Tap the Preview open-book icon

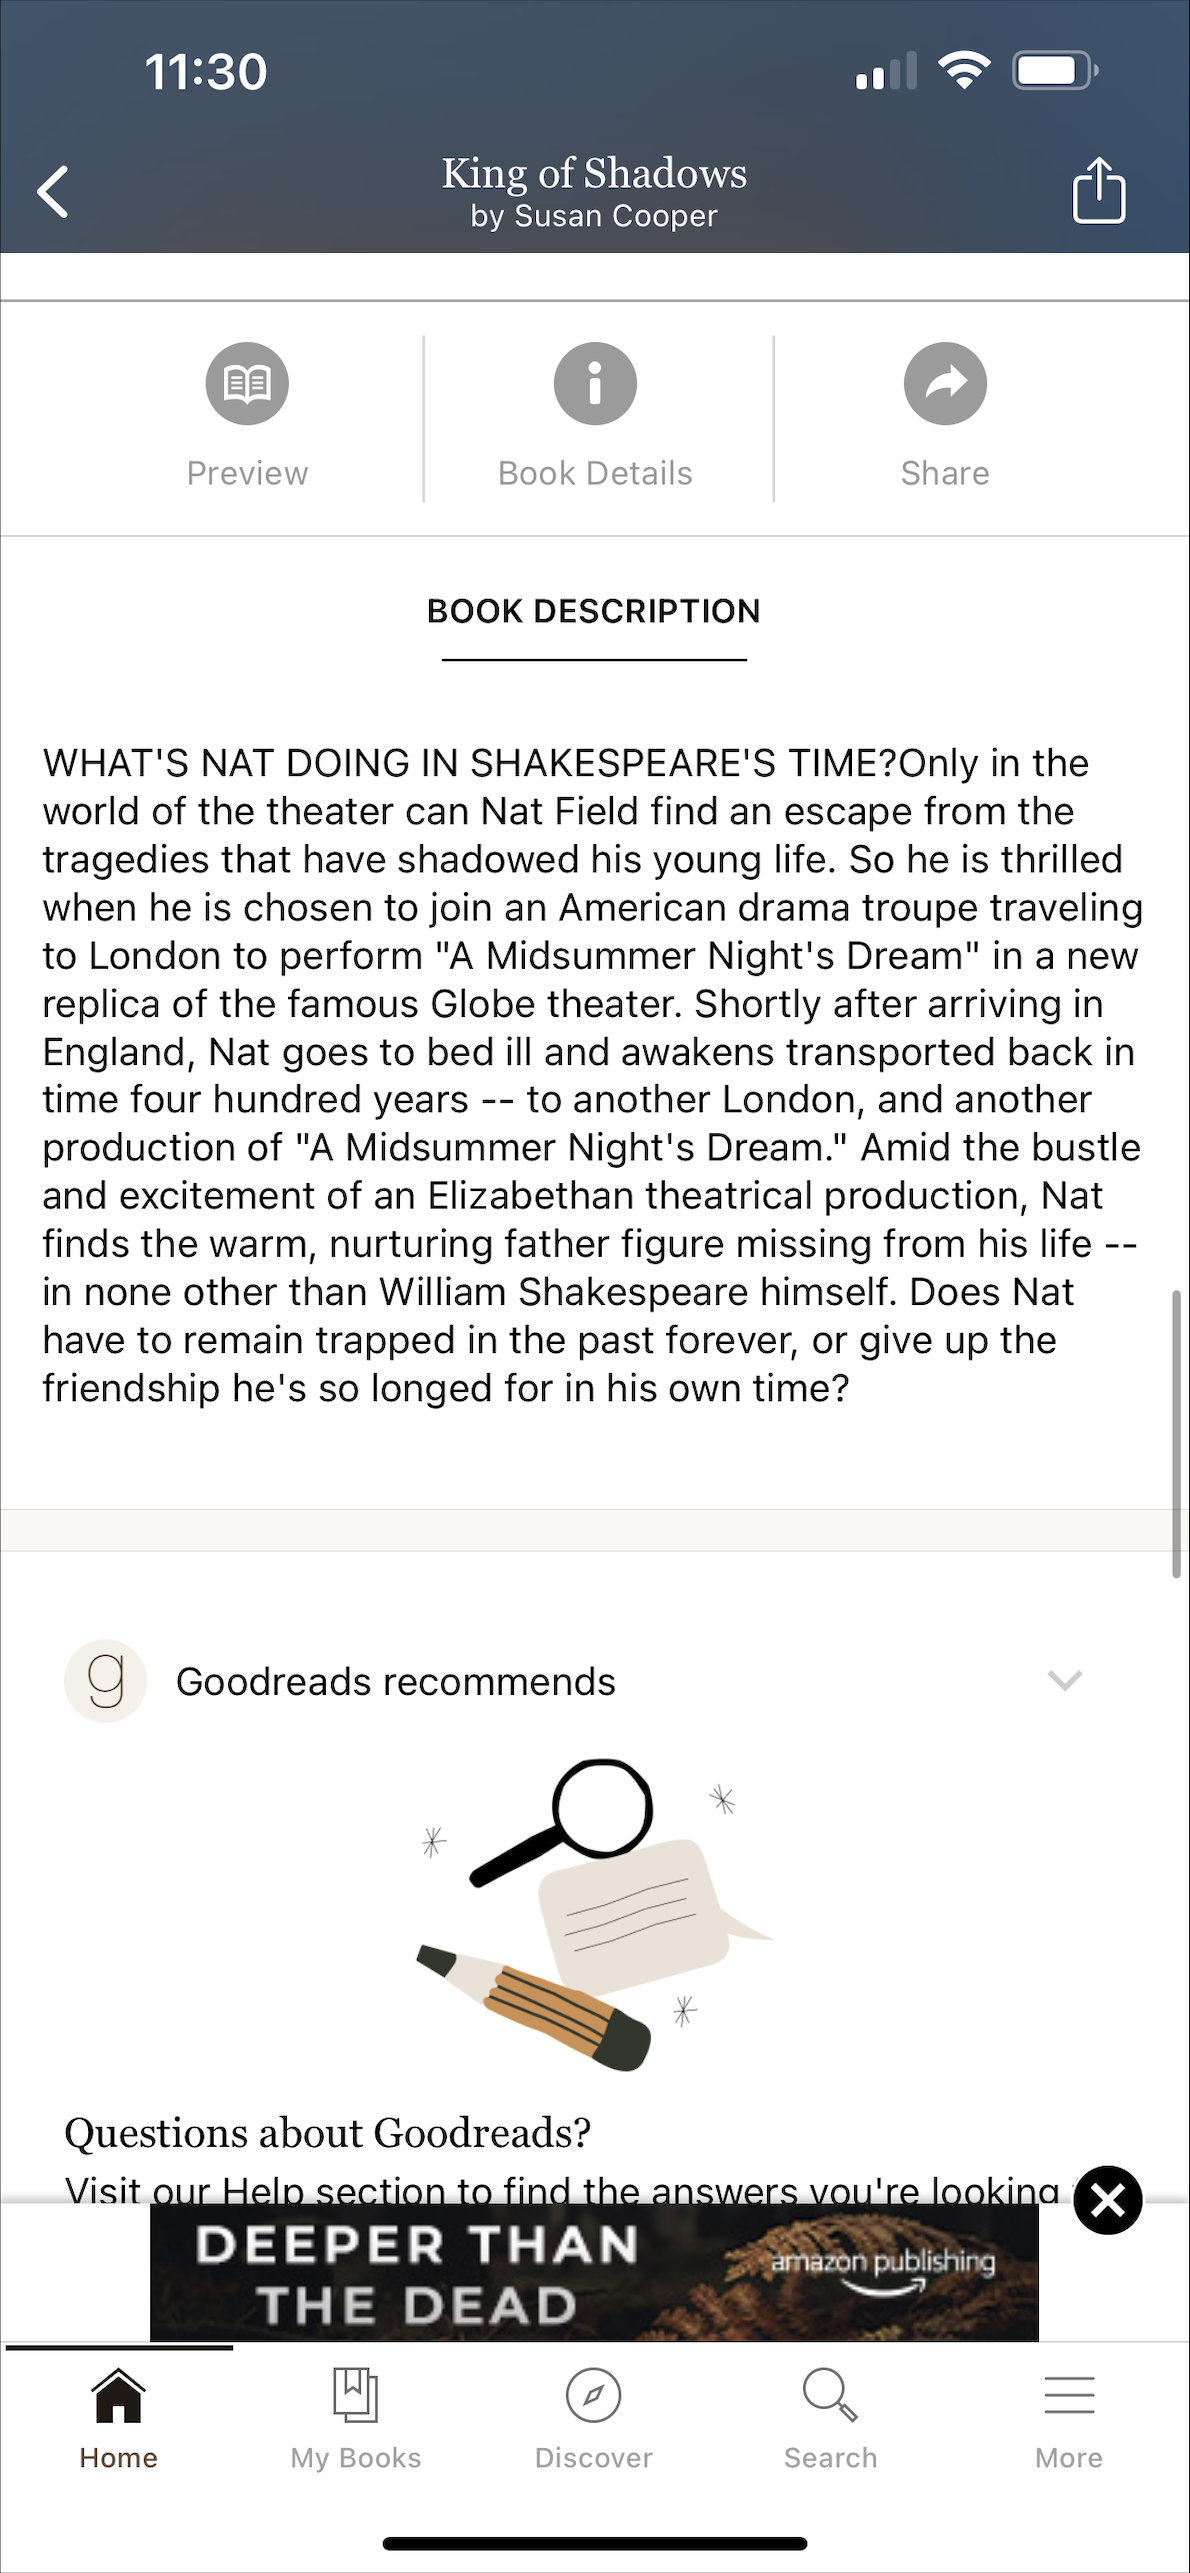[247, 384]
